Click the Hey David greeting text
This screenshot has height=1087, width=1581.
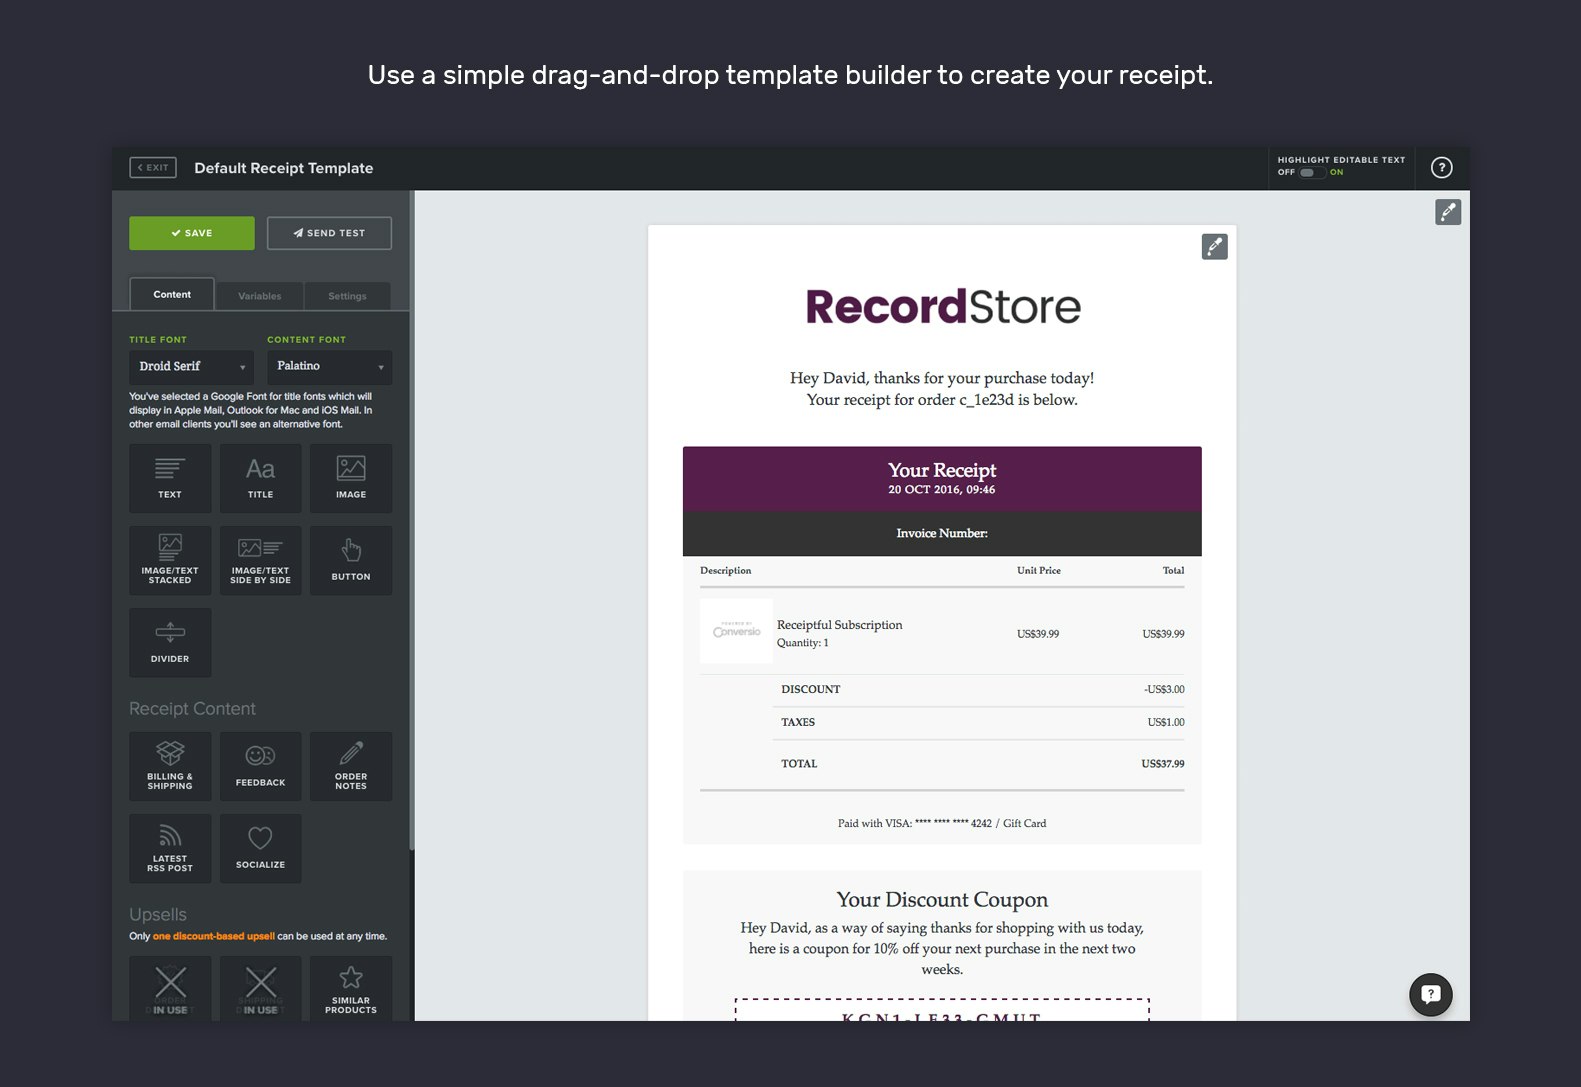[x=942, y=389]
